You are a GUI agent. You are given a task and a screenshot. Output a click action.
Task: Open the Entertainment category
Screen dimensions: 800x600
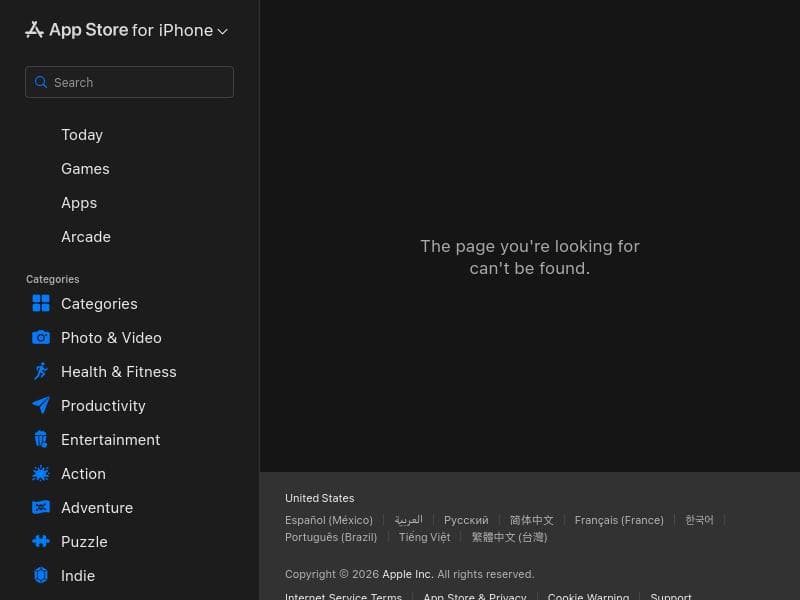coord(111,440)
